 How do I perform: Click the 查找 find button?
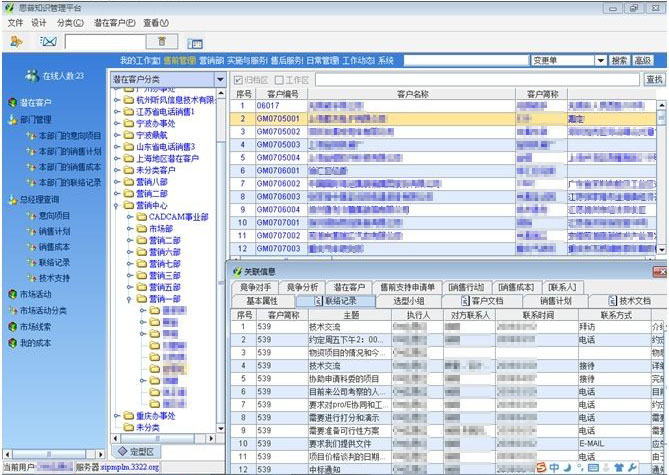(x=654, y=79)
